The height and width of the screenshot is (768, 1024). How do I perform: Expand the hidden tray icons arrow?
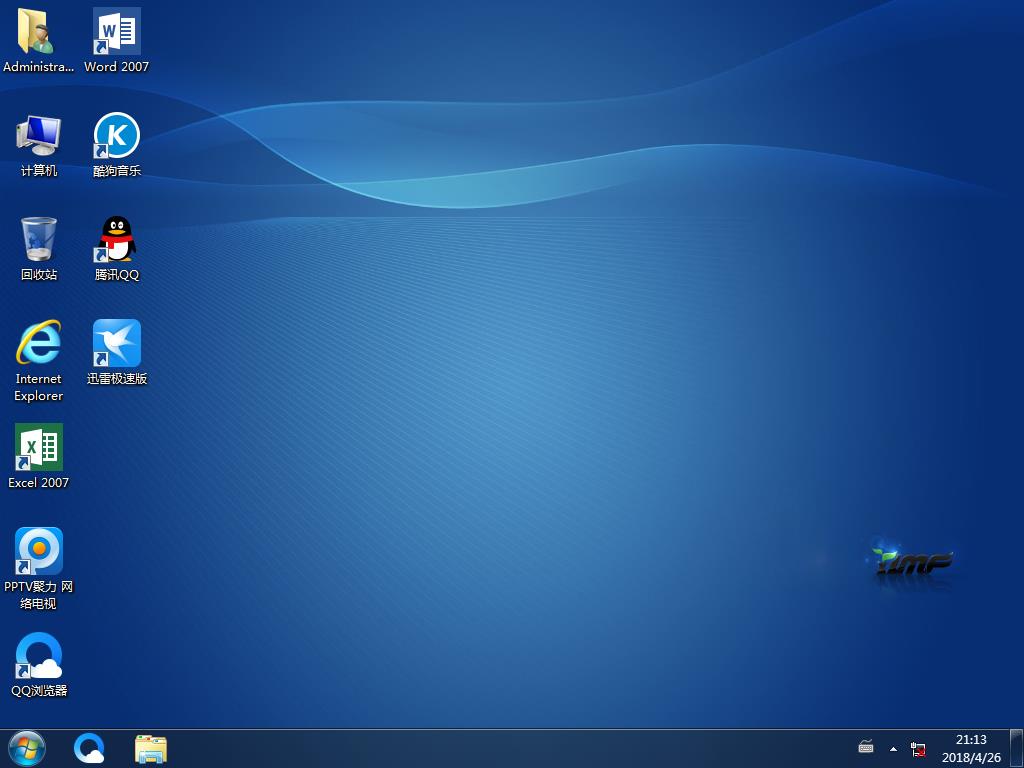coord(893,749)
